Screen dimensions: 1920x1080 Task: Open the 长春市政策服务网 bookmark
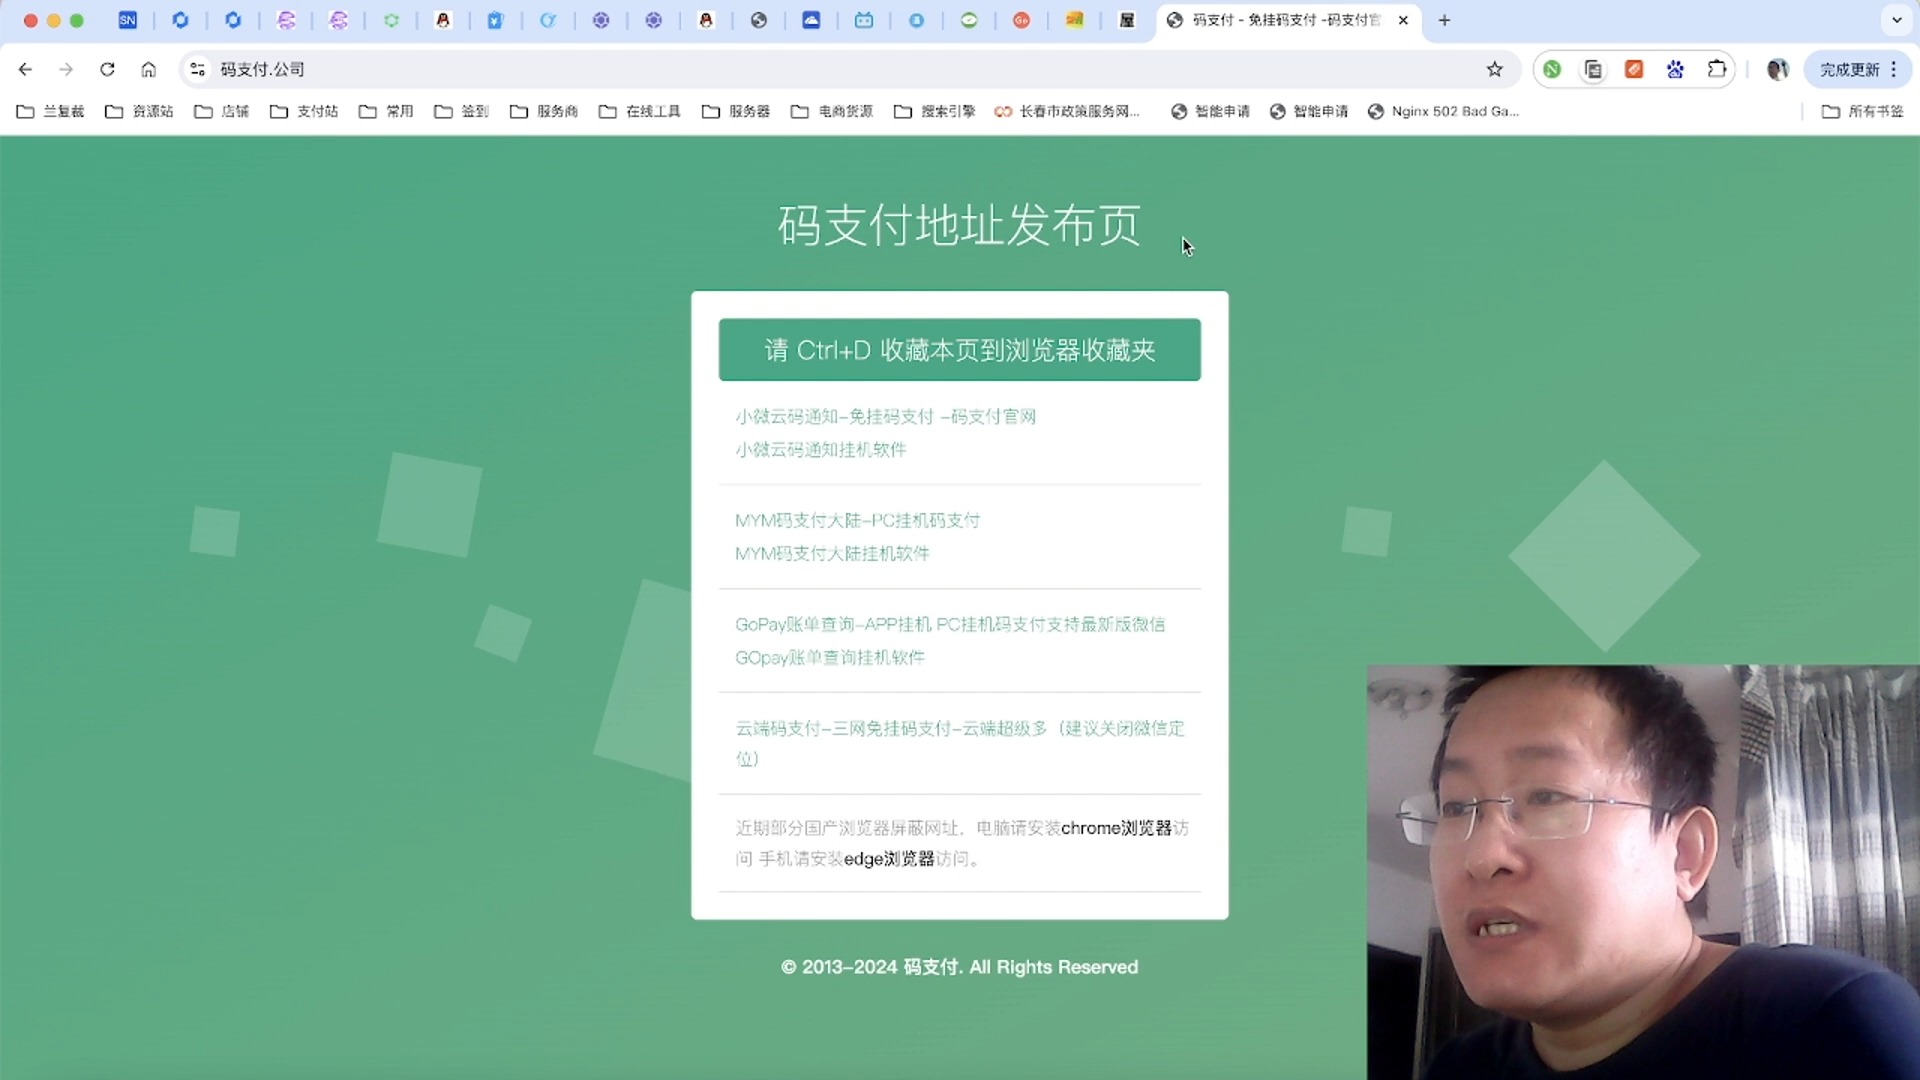pyautogui.click(x=1067, y=111)
